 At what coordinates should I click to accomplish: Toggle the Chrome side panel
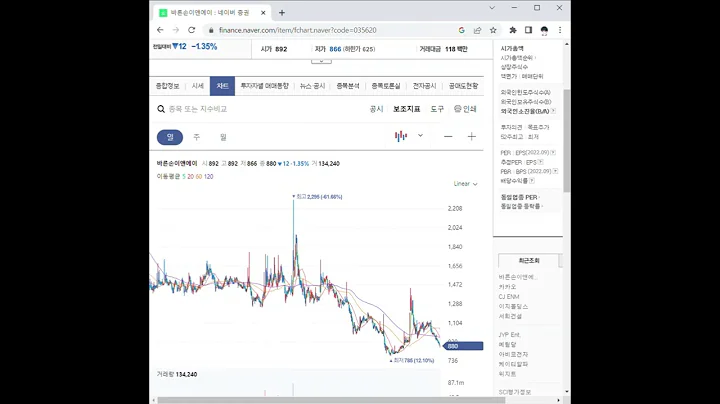(529, 30)
